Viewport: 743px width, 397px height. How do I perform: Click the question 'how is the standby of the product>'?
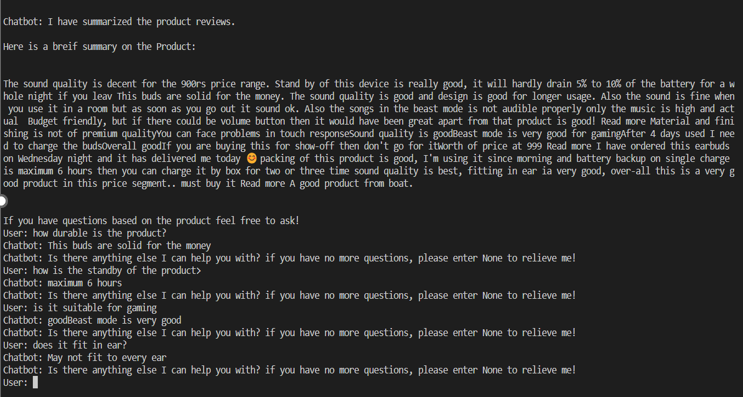[x=117, y=271]
